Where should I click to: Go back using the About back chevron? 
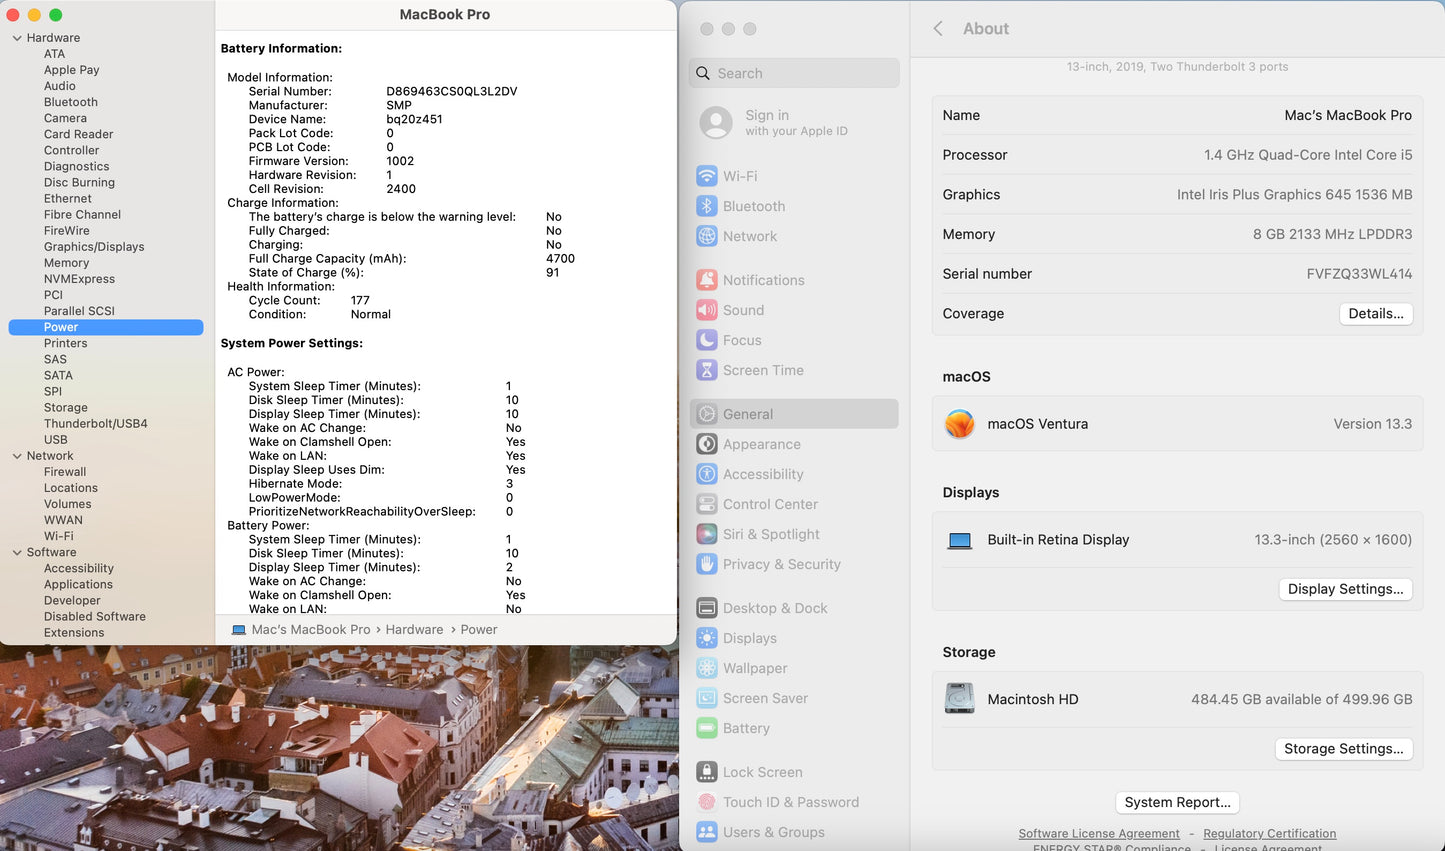pos(938,29)
